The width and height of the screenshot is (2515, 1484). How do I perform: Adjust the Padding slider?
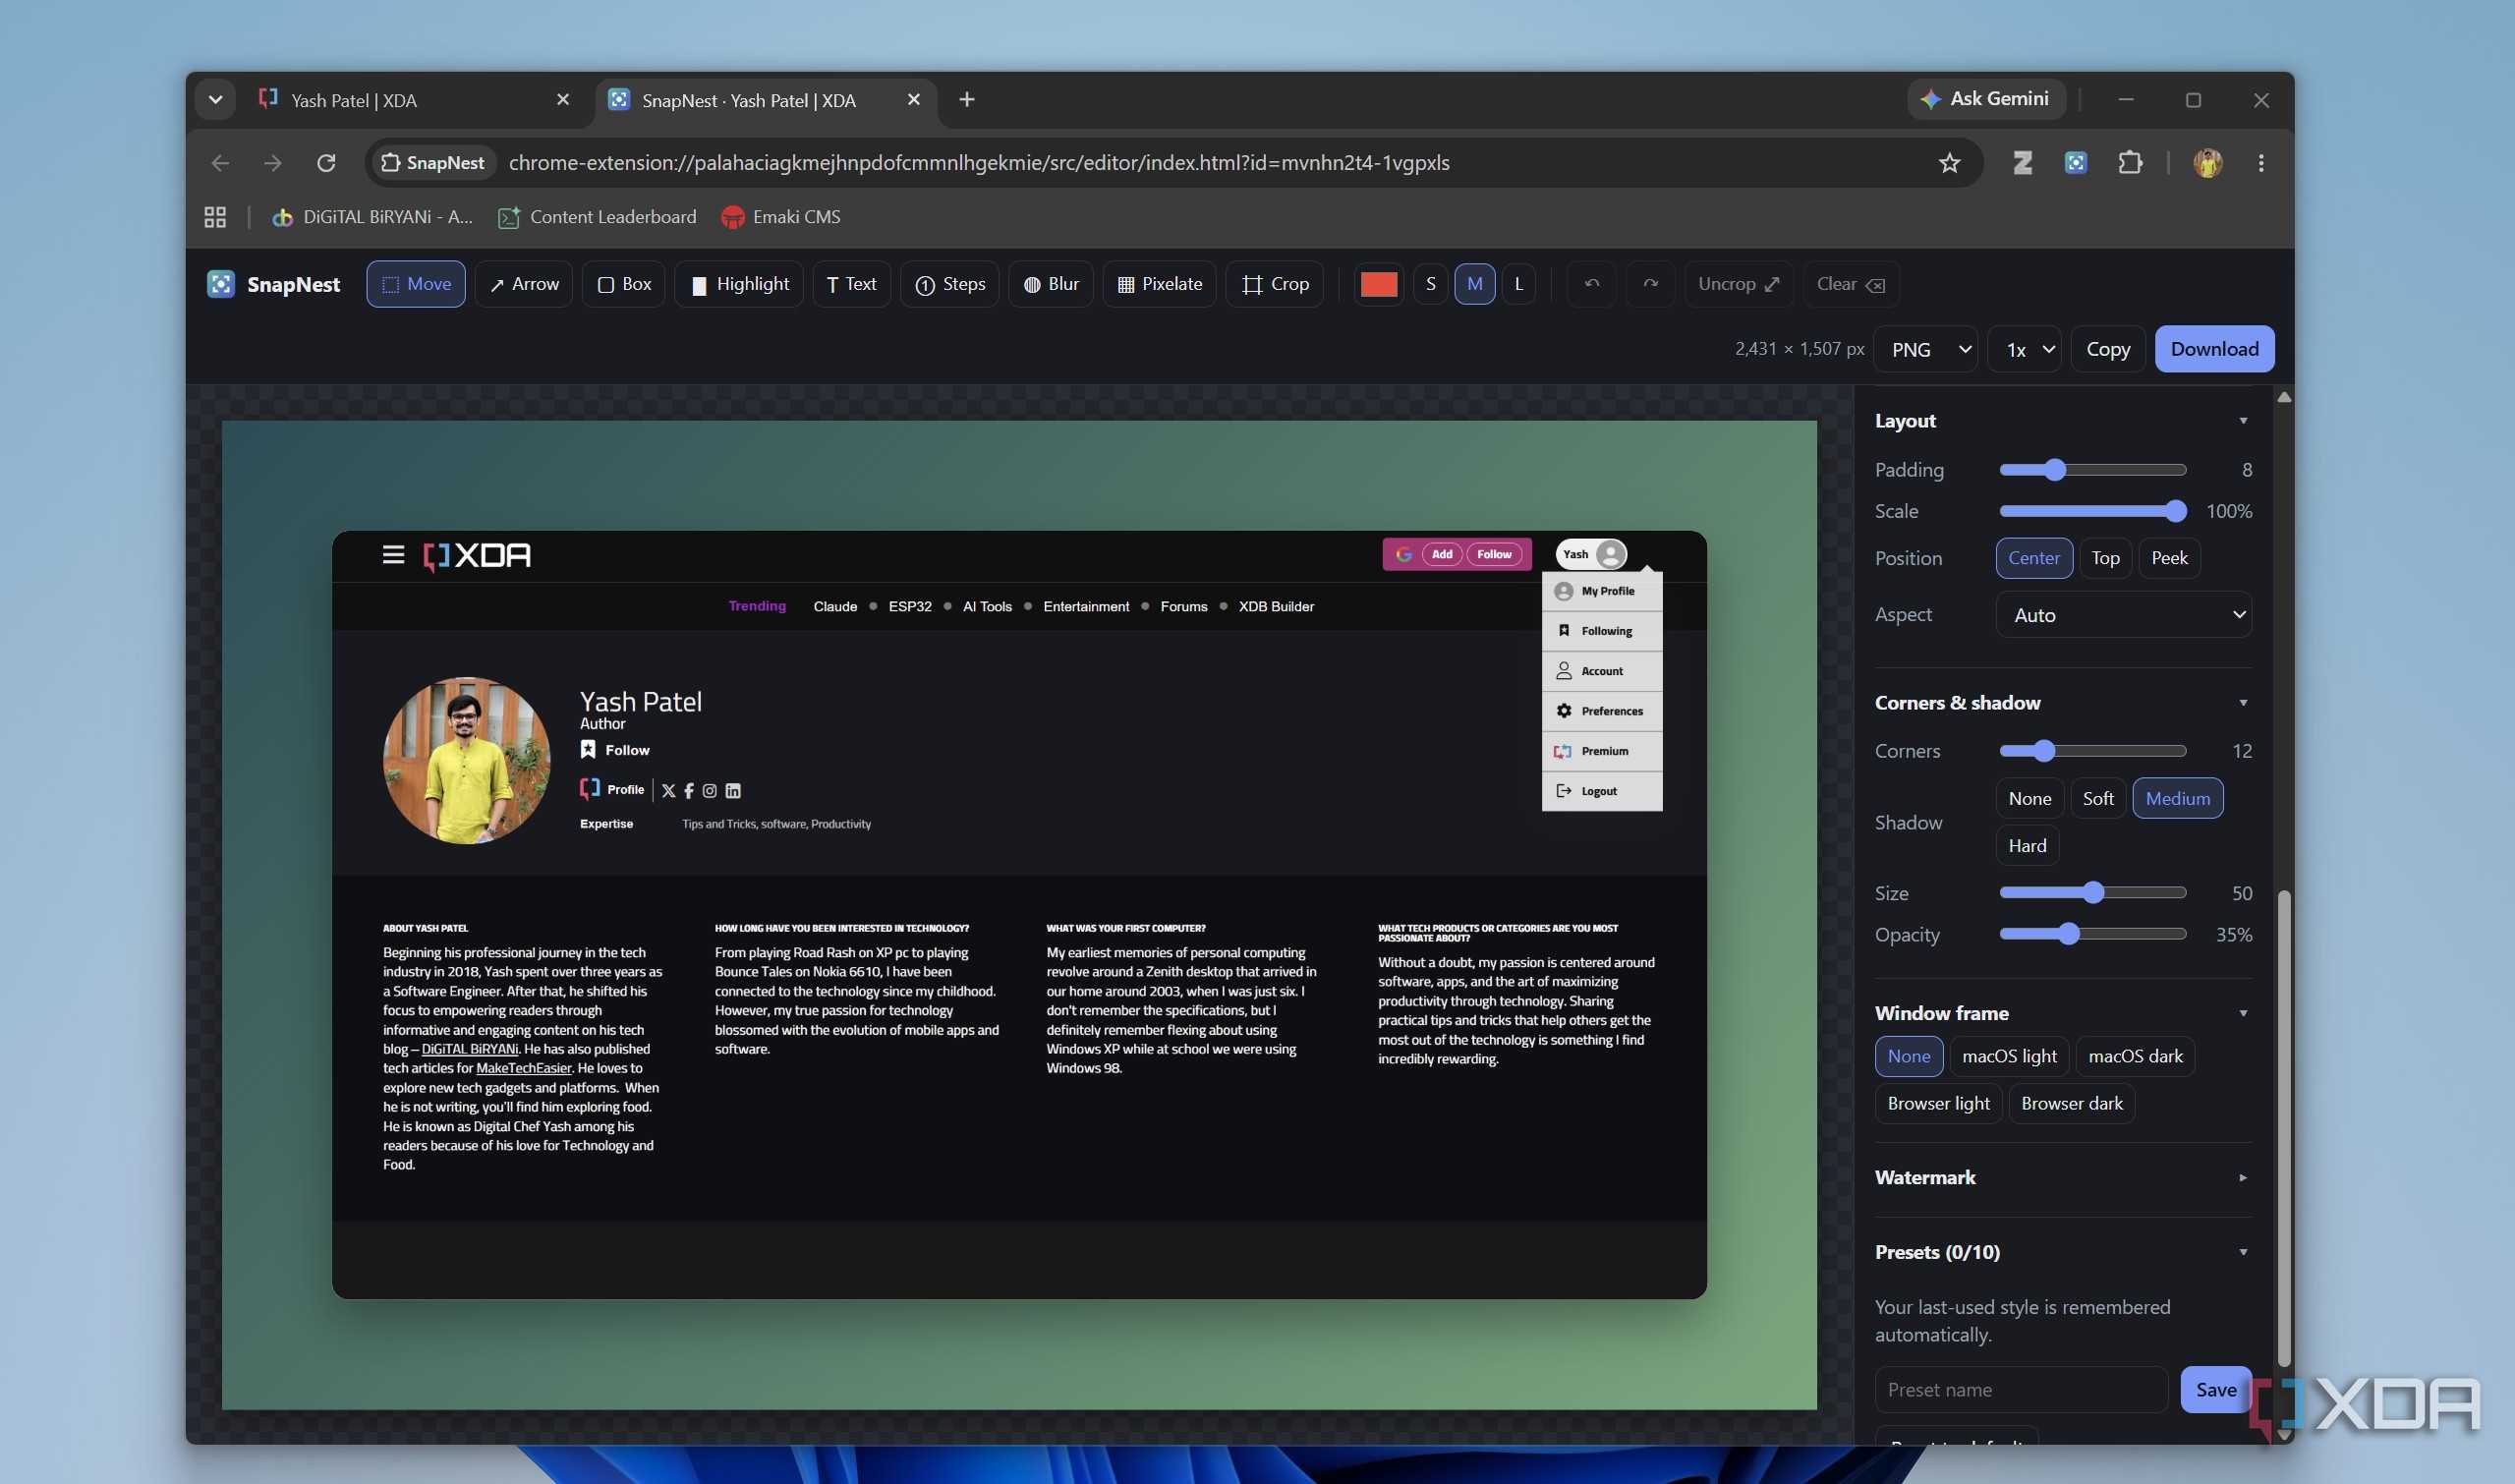point(2093,470)
